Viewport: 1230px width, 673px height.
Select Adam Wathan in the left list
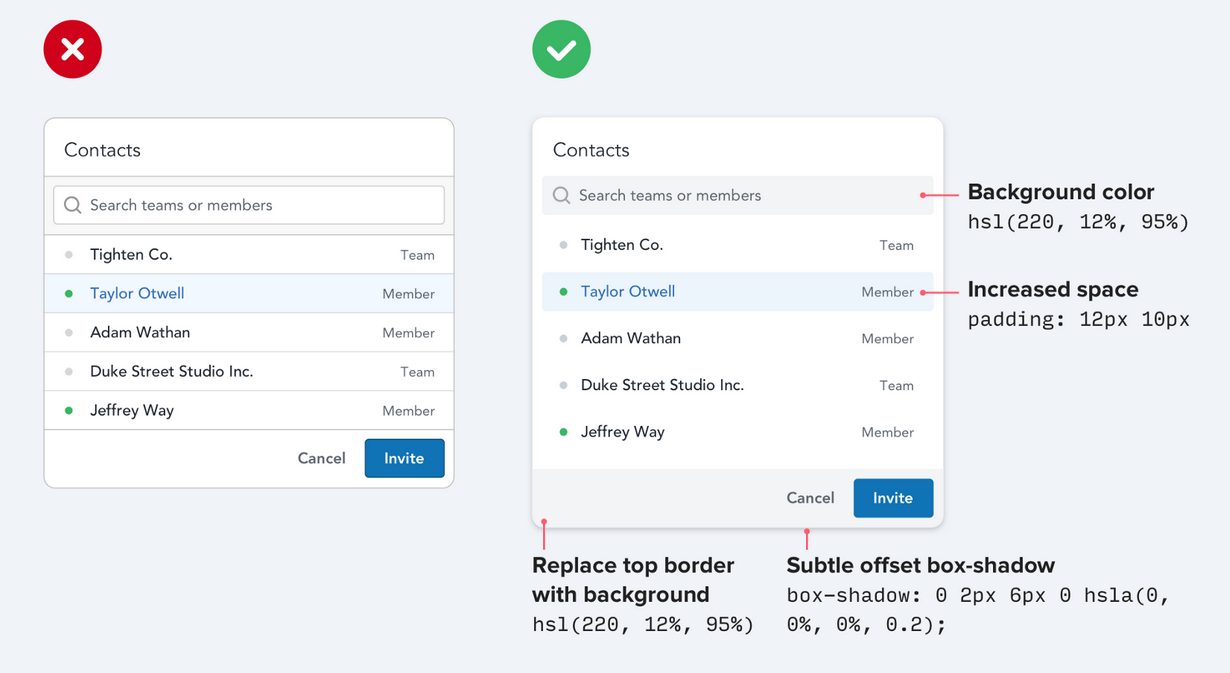[140, 332]
